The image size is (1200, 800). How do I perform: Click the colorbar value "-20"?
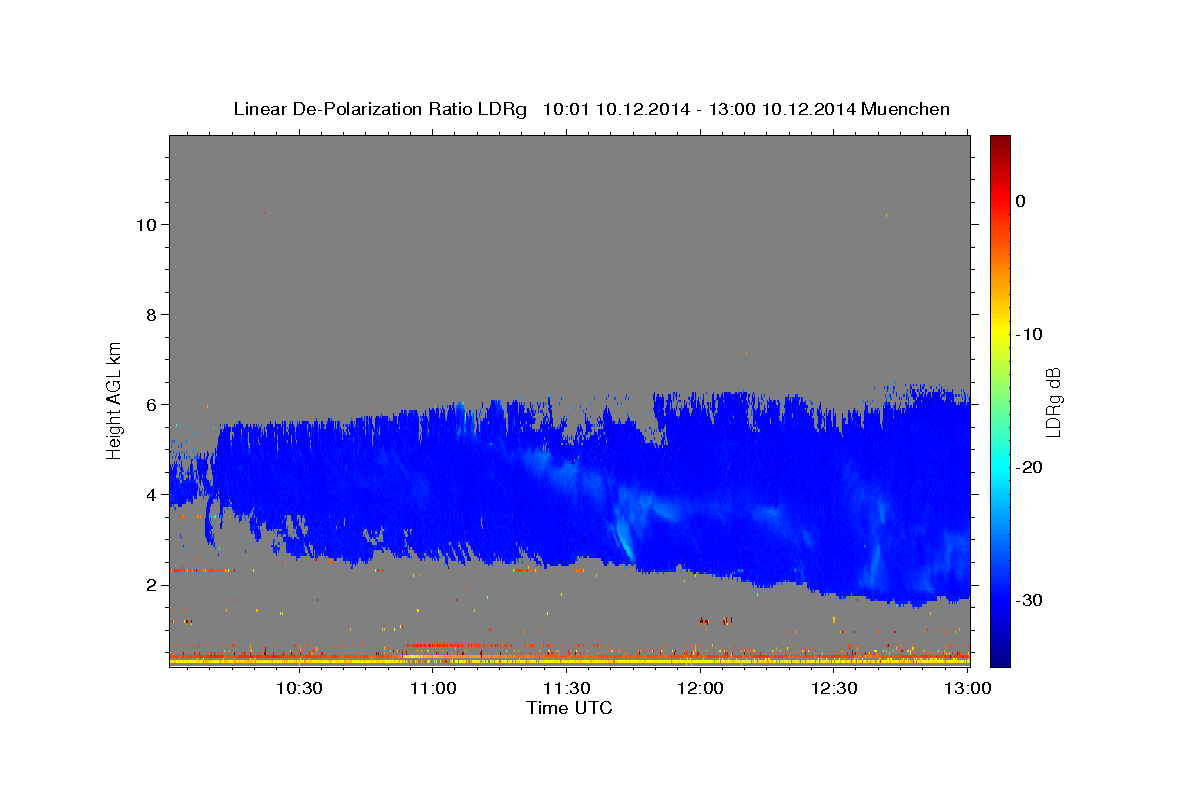[1029, 467]
